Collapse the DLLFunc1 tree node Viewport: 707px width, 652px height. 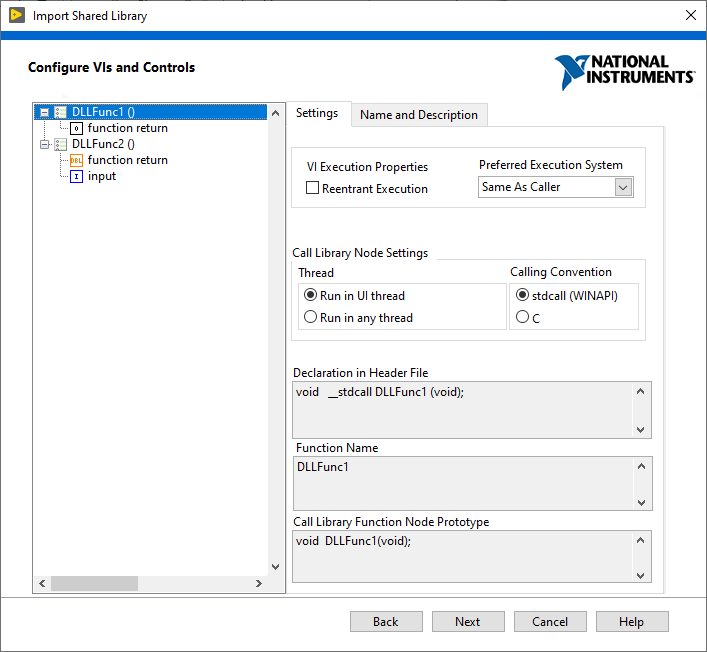pyautogui.click(x=44, y=112)
